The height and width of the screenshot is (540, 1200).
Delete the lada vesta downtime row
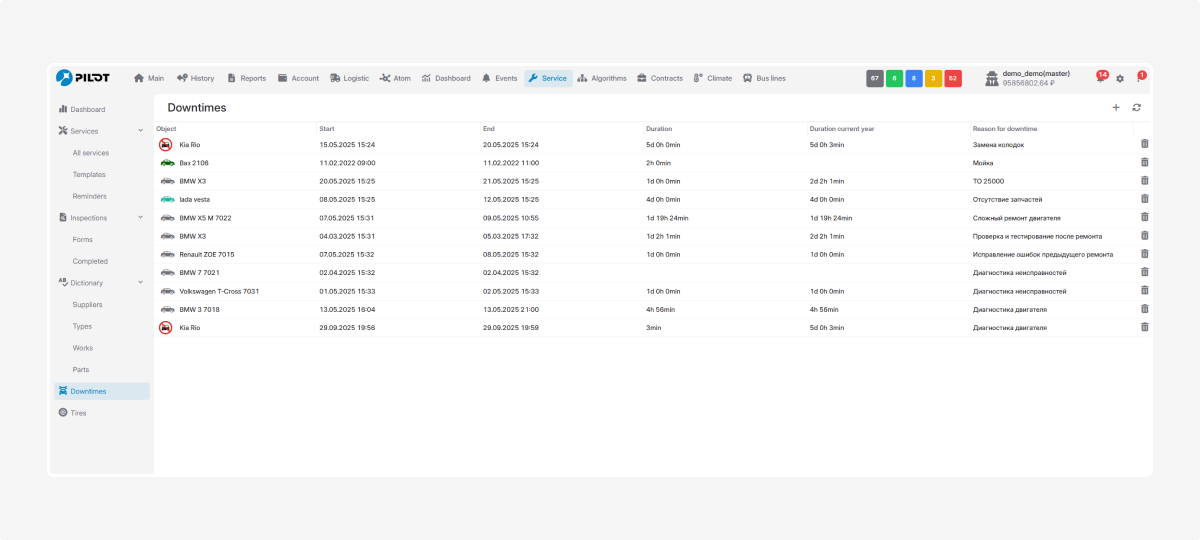click(1144, 199)
